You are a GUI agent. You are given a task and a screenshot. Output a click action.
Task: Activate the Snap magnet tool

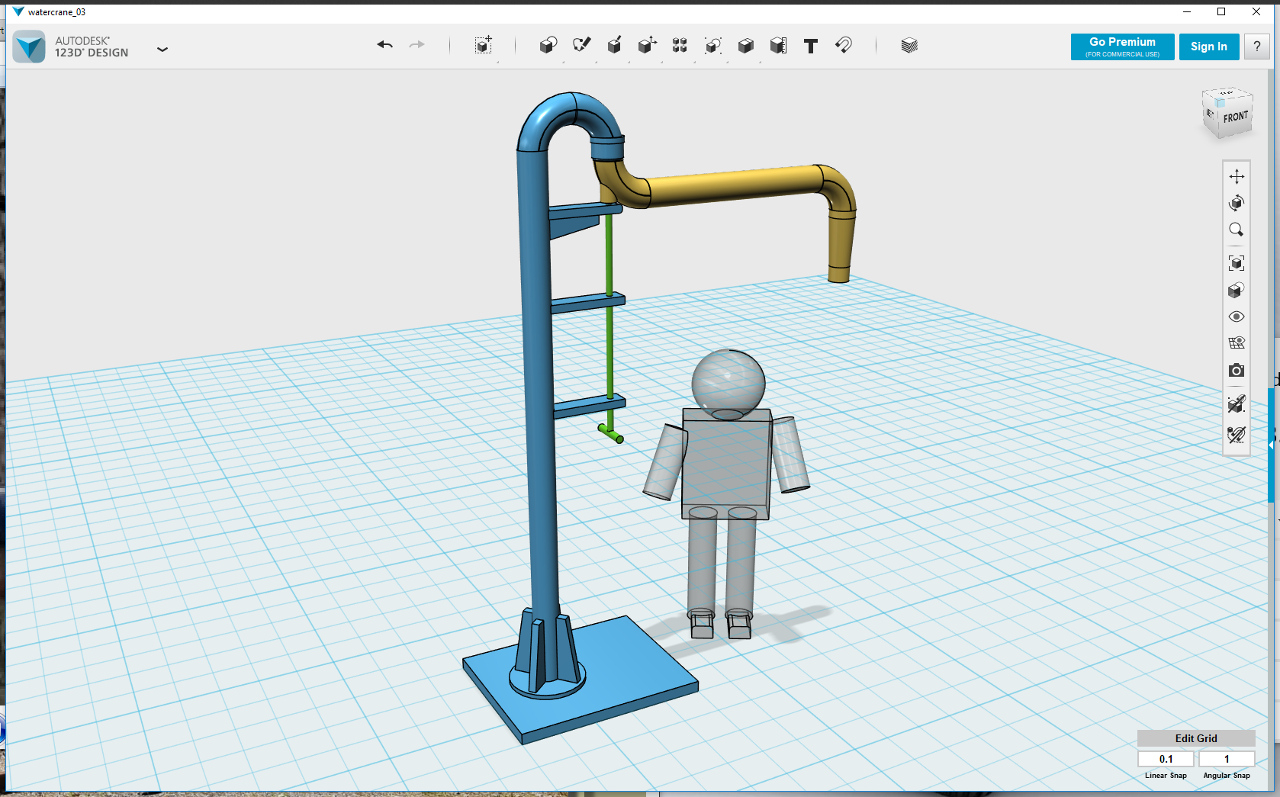(x=843, y=45)
